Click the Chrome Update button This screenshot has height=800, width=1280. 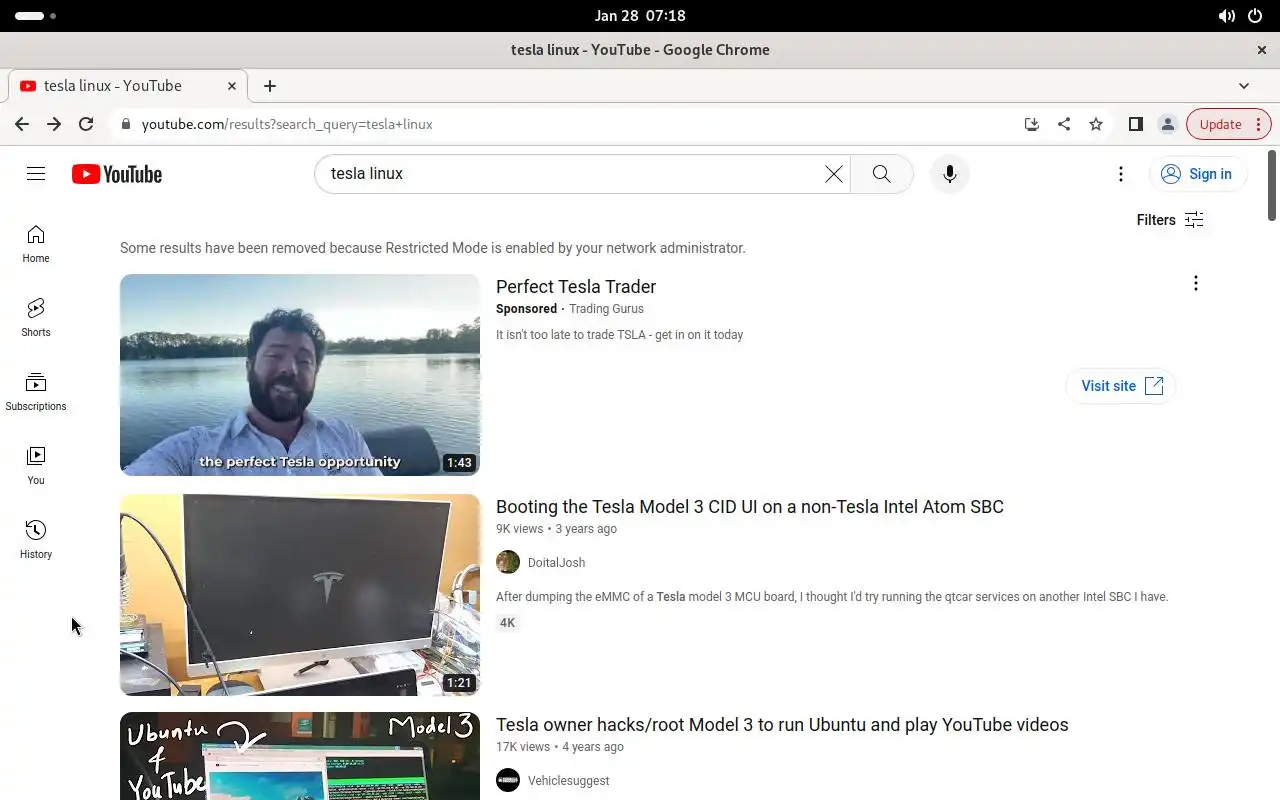tap(1229, 124)
